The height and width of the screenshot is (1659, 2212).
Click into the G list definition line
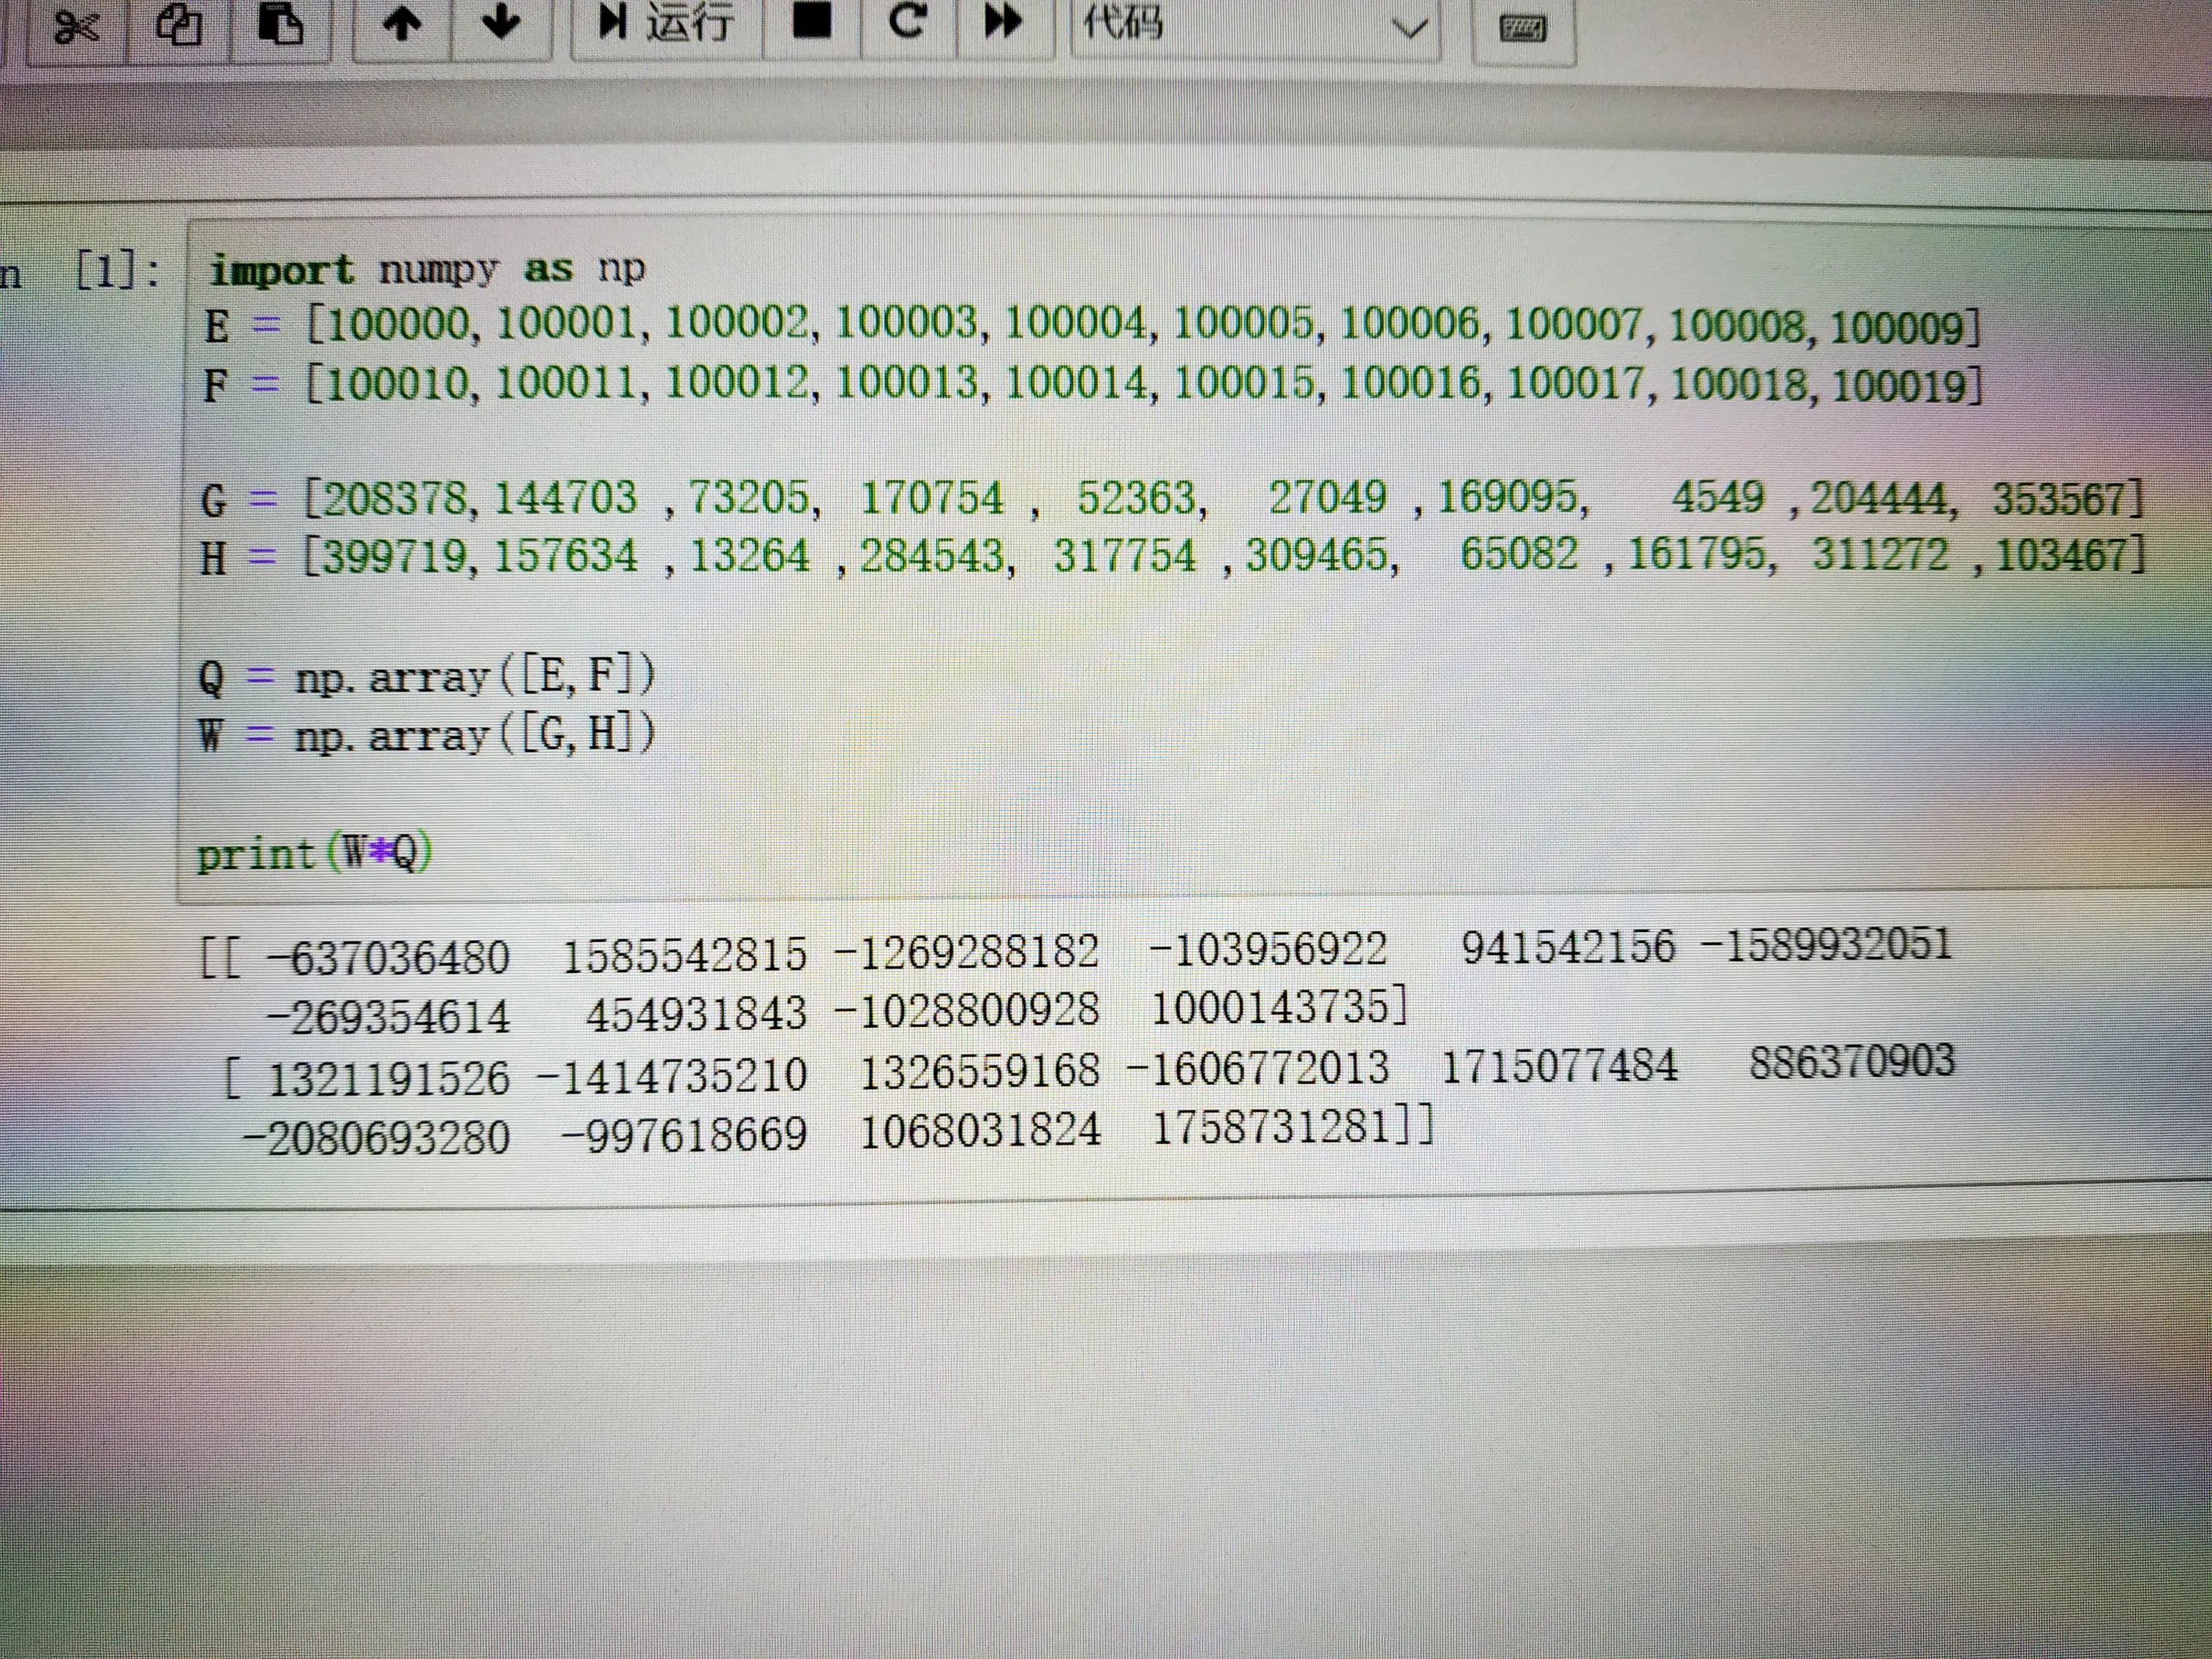[1172, 498]
